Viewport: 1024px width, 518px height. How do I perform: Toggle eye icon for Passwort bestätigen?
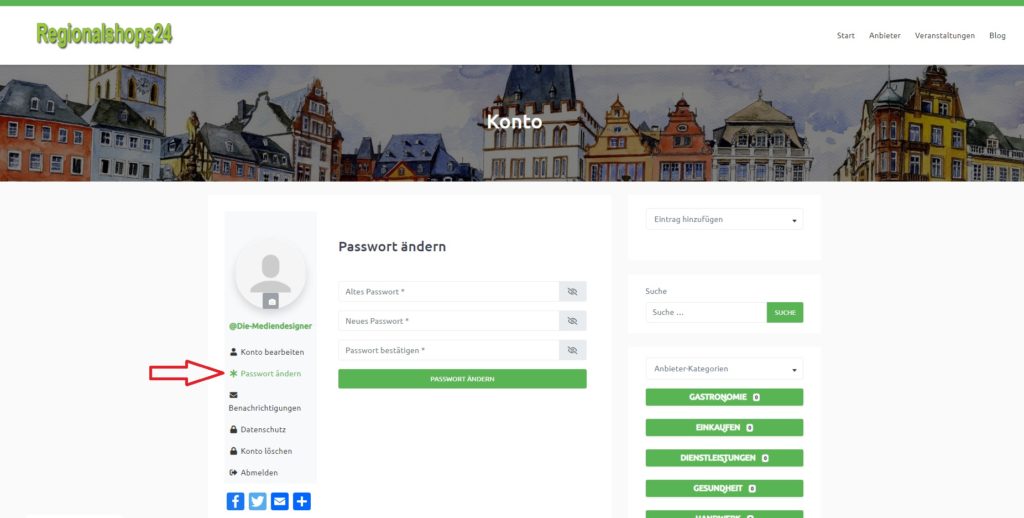[x=573, y=350]
